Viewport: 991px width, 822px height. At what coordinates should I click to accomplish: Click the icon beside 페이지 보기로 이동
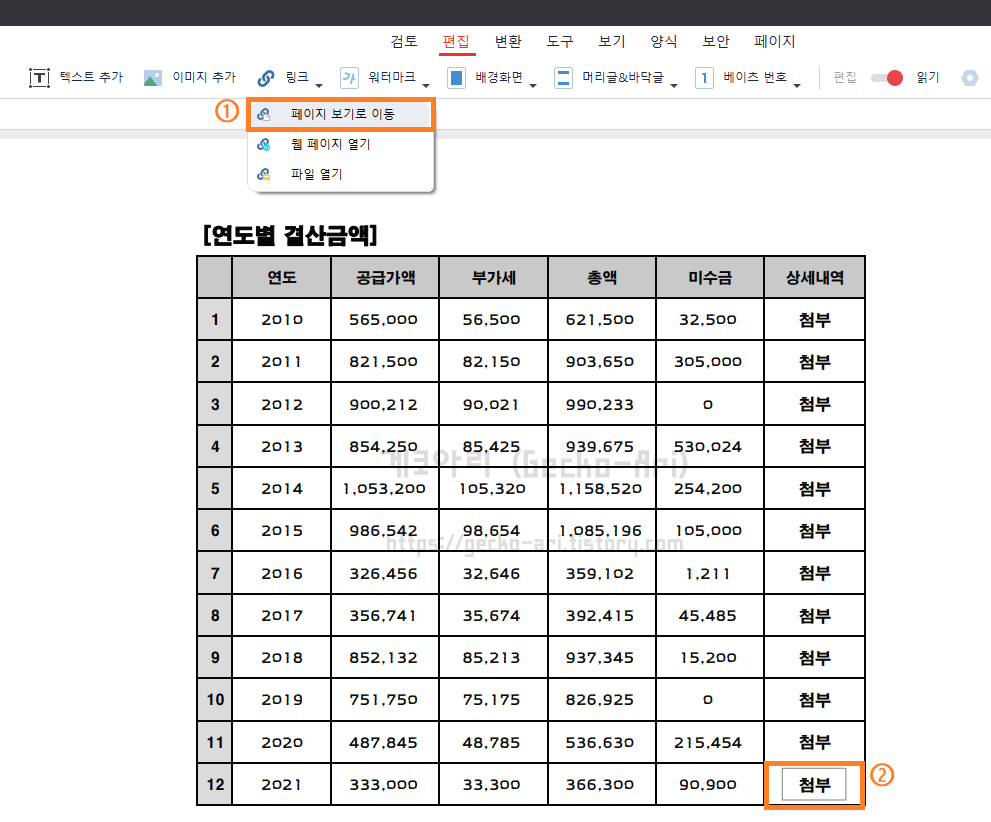pos(264,114)
